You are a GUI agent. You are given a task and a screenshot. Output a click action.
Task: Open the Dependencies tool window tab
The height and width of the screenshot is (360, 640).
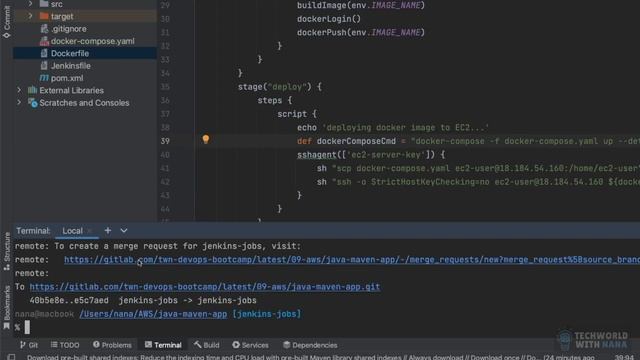[310, 345]
